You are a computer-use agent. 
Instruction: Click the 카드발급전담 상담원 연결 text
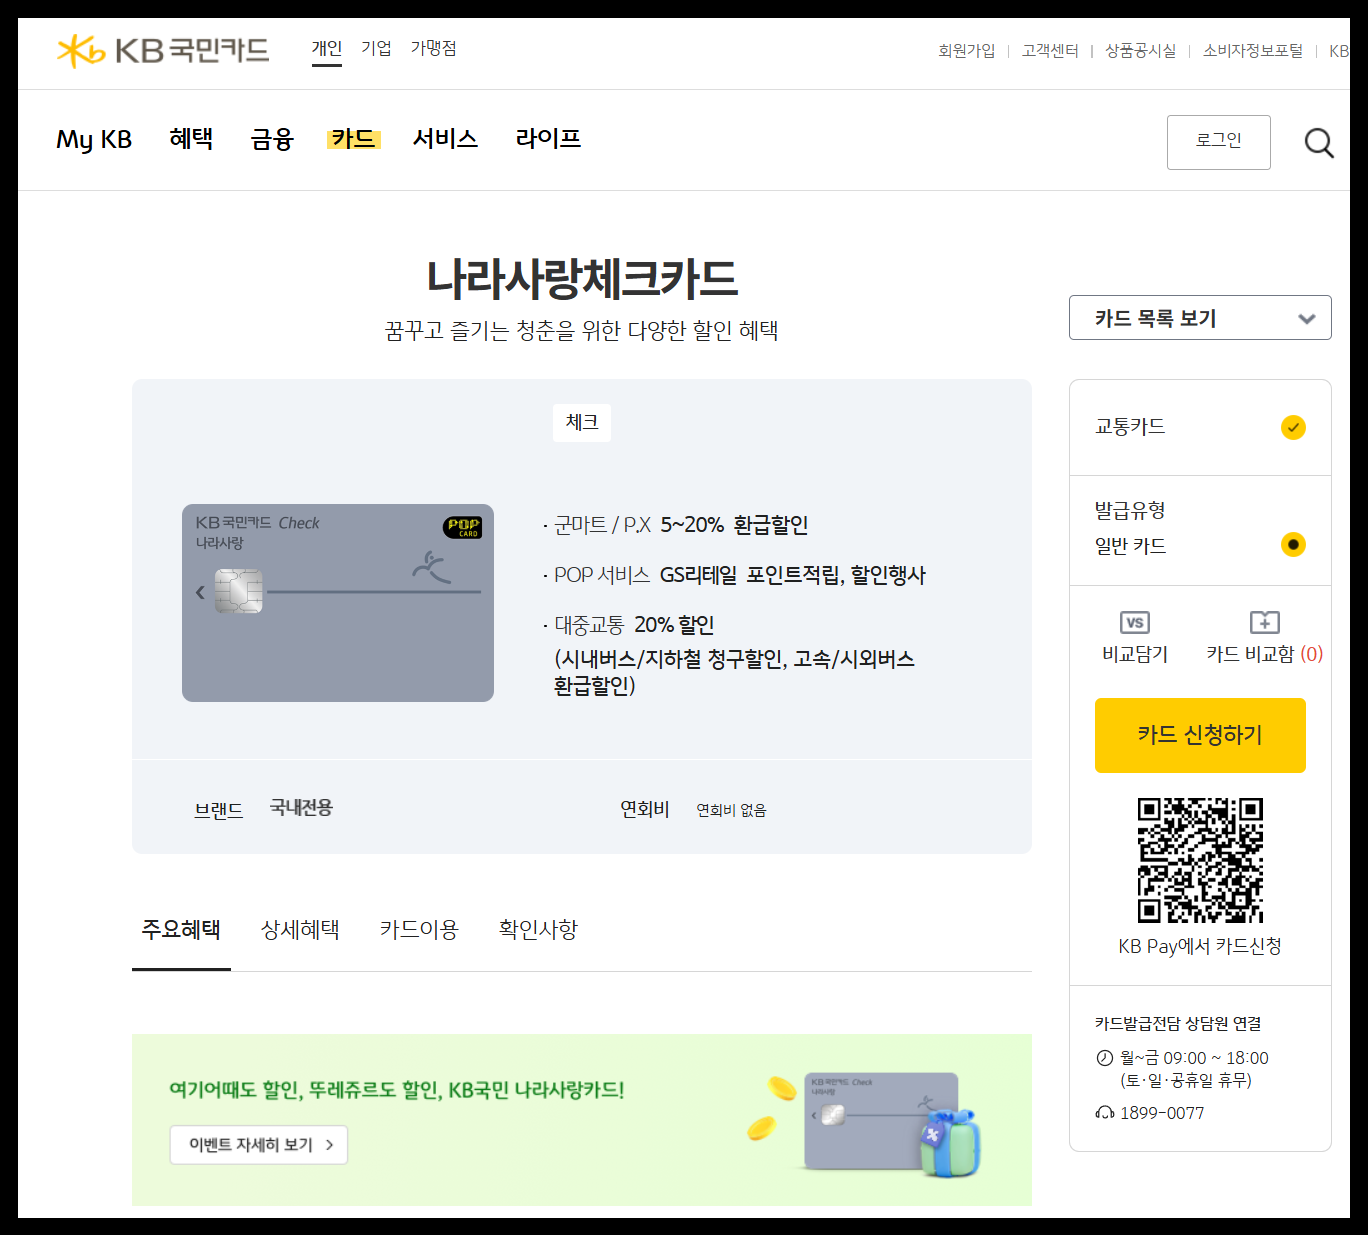1178,1023
